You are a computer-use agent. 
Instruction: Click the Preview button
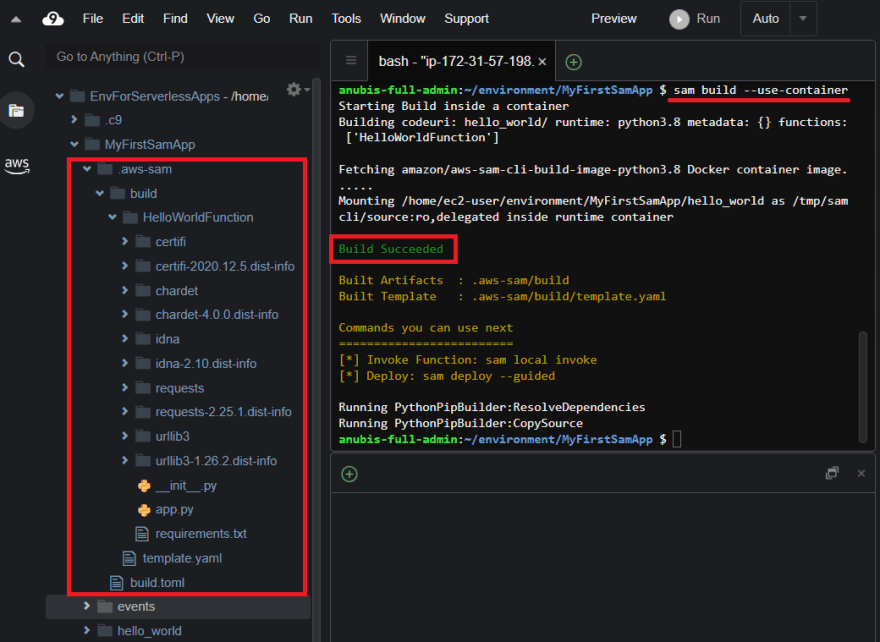(x=613, y=19)
